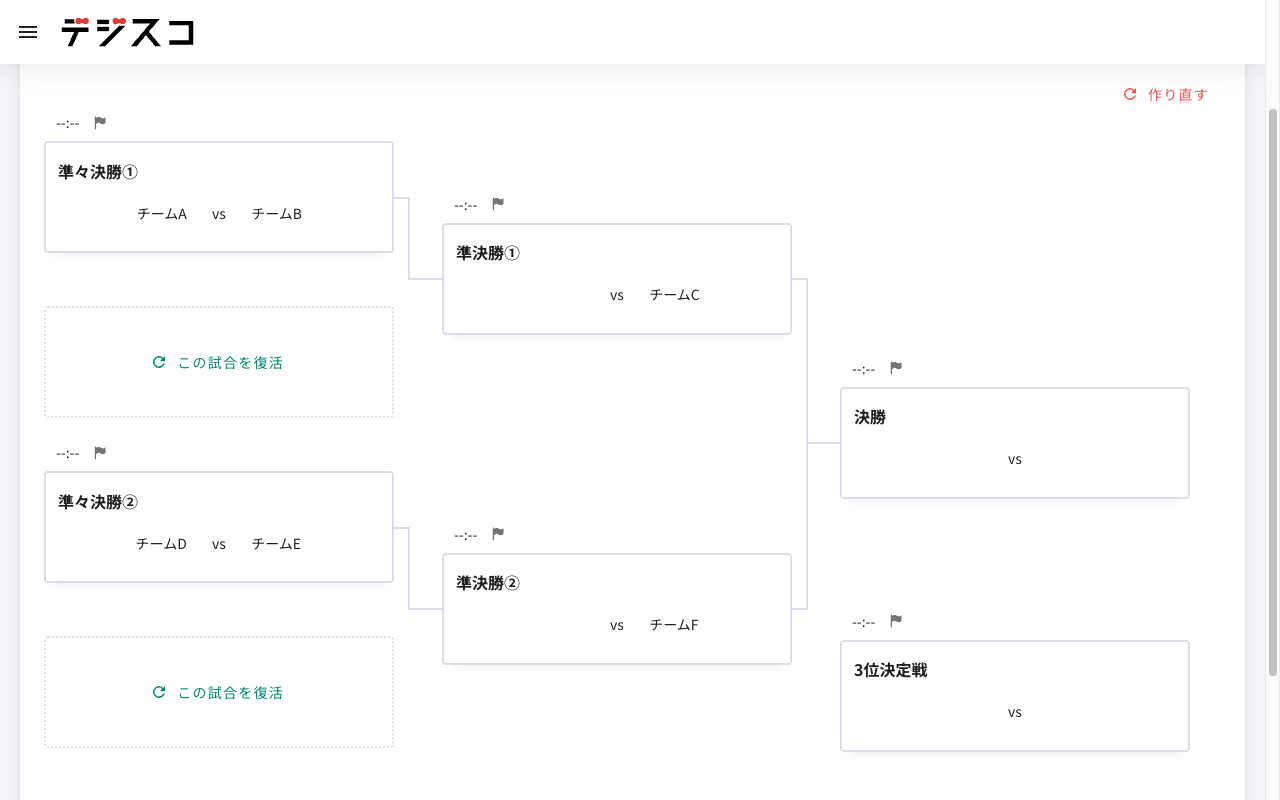
Task: Click the flag icon above 準々決勝①
Action: click(98, 122)
